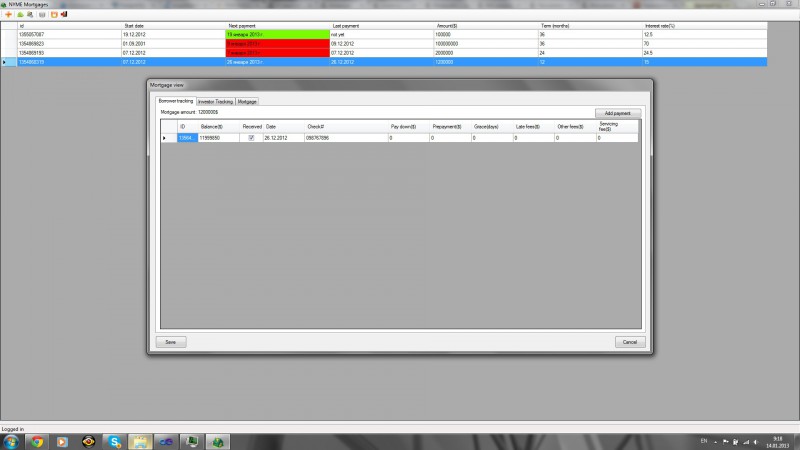Click the Prepayment($) column header
This screenshot has height=450, width=800.
[450, 127]
